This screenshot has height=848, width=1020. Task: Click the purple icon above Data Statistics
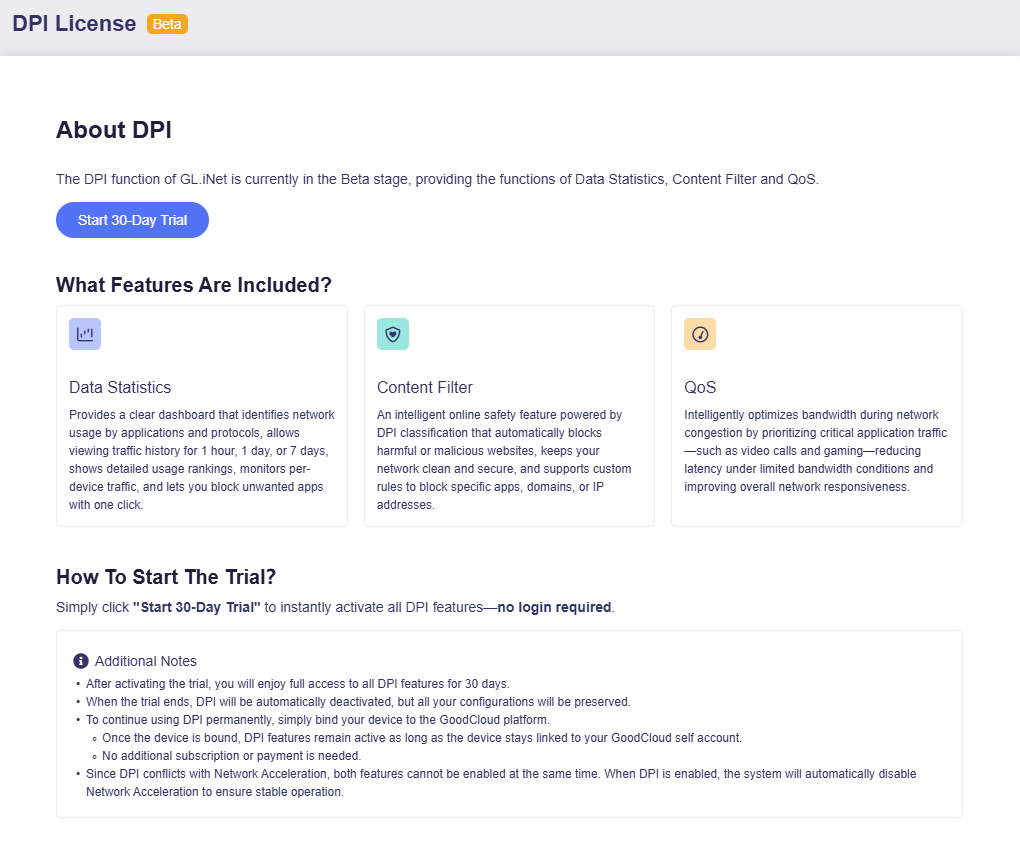click(x=85, y=334)
